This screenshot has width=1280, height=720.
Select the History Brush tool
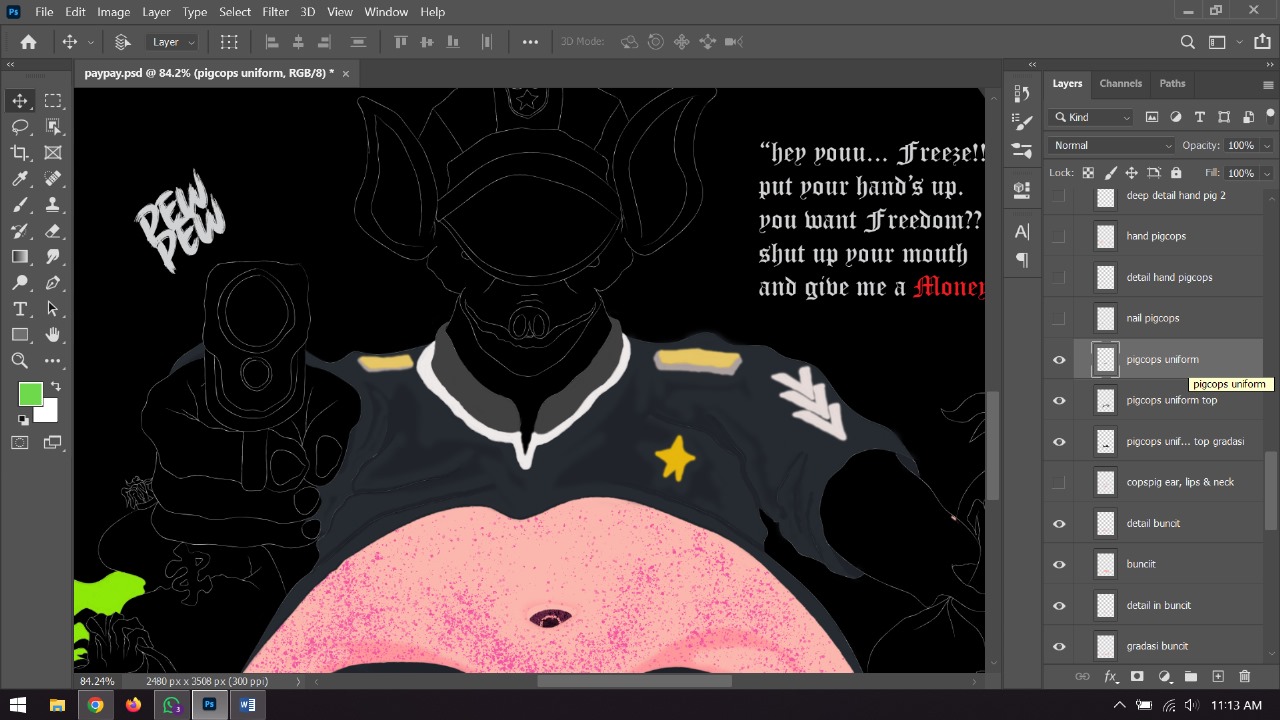coord(20,230)
